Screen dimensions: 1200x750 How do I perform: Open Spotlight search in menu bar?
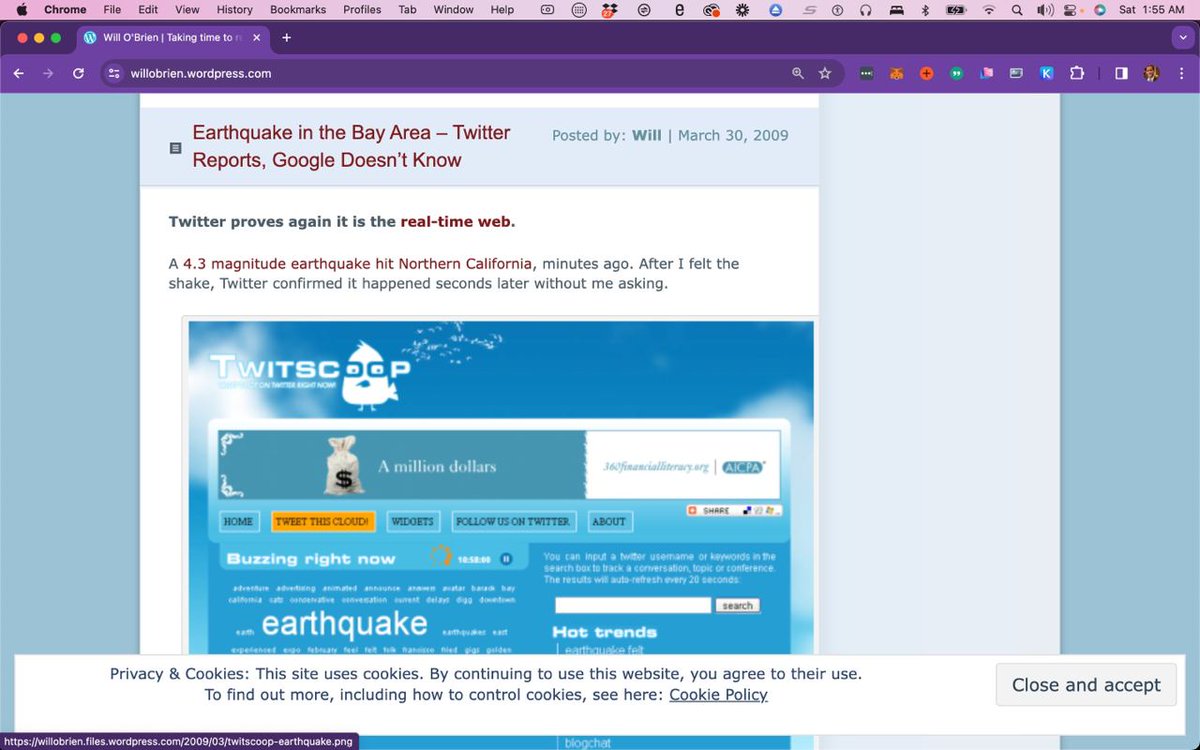[1017, 10]
